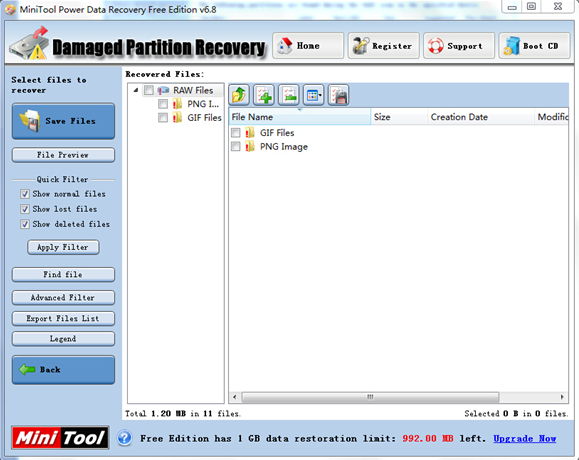Click the Register button
579x460 pixels.
tap(383, 46)
